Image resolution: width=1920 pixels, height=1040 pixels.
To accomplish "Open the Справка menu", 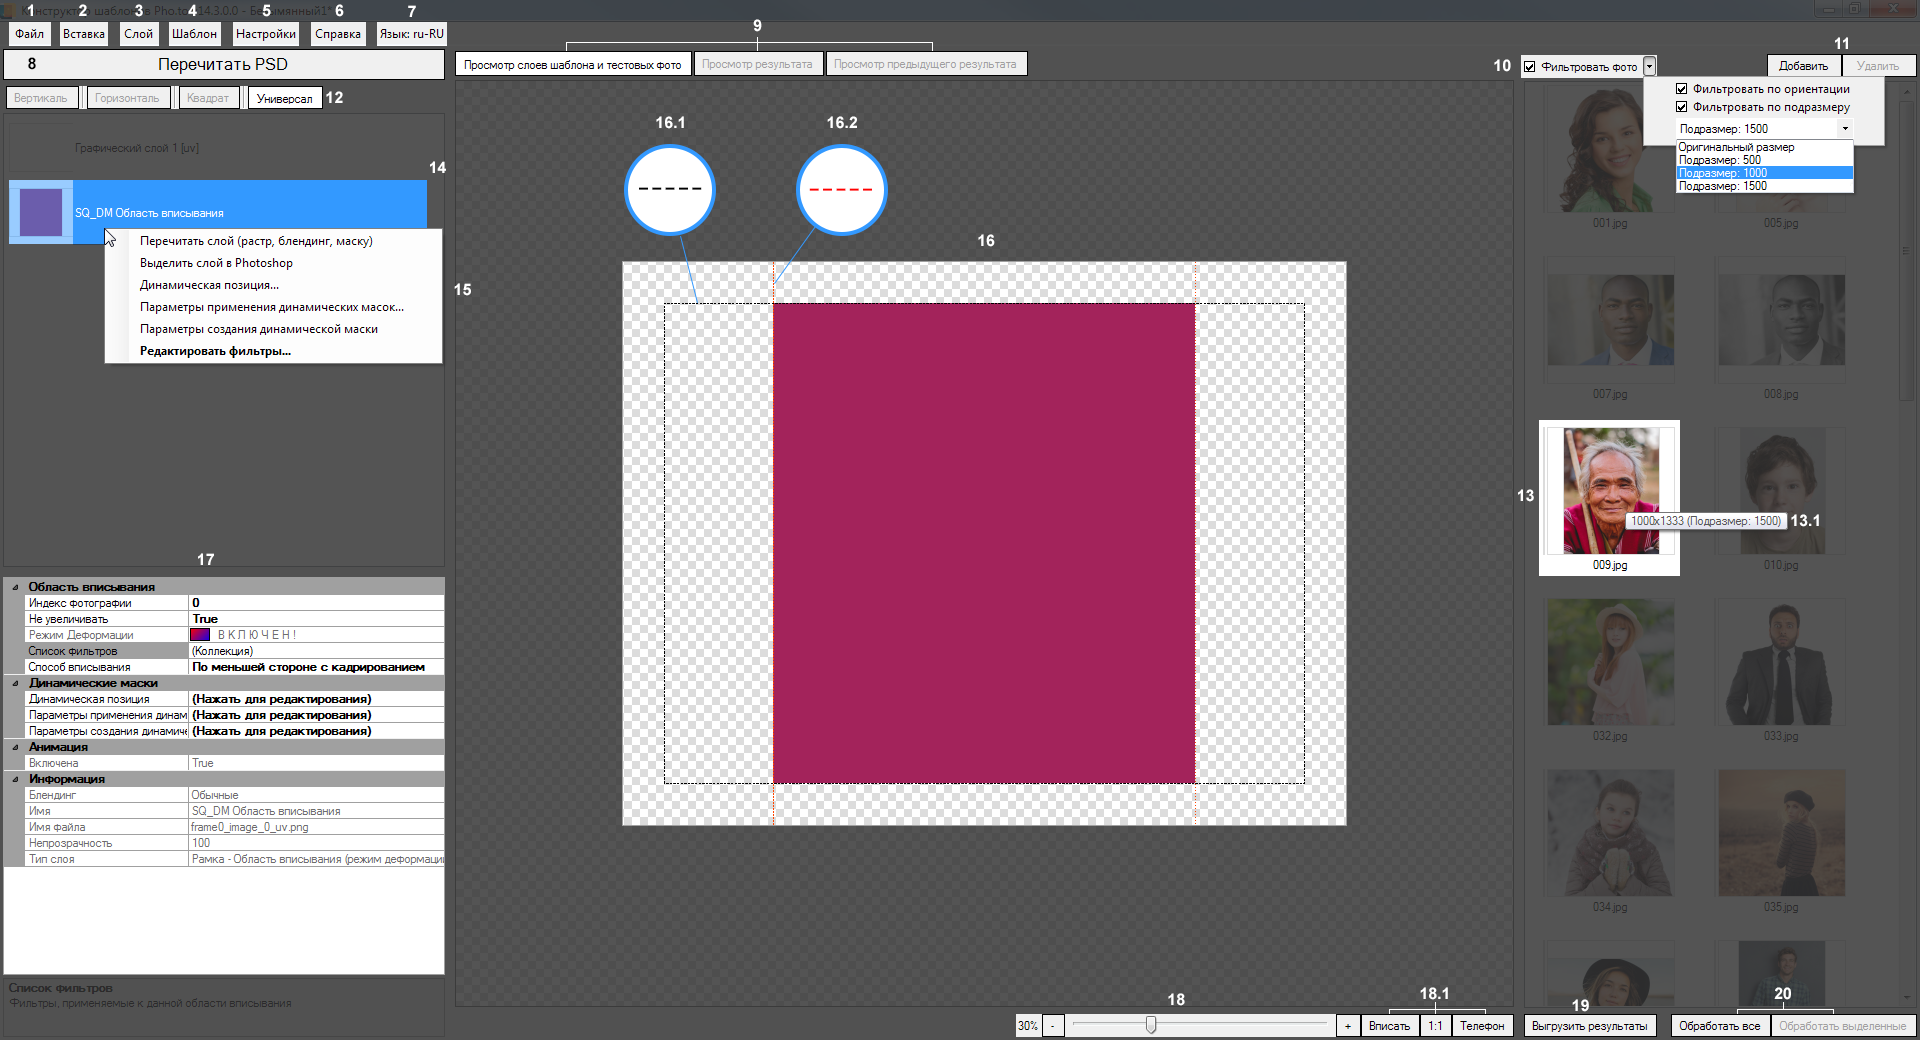I will click(338, 34).
